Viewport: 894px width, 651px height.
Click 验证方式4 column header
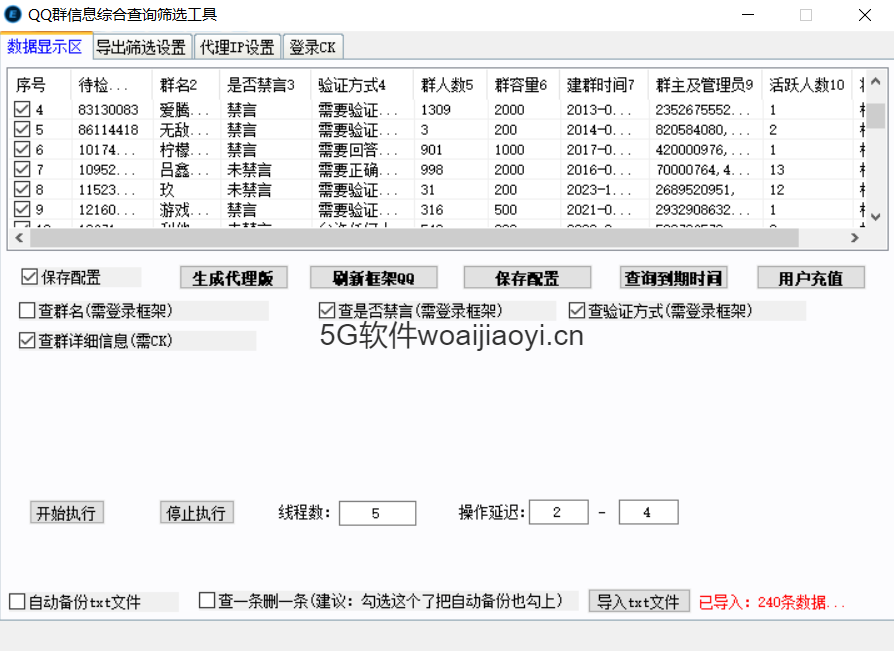tap(362, 85)
